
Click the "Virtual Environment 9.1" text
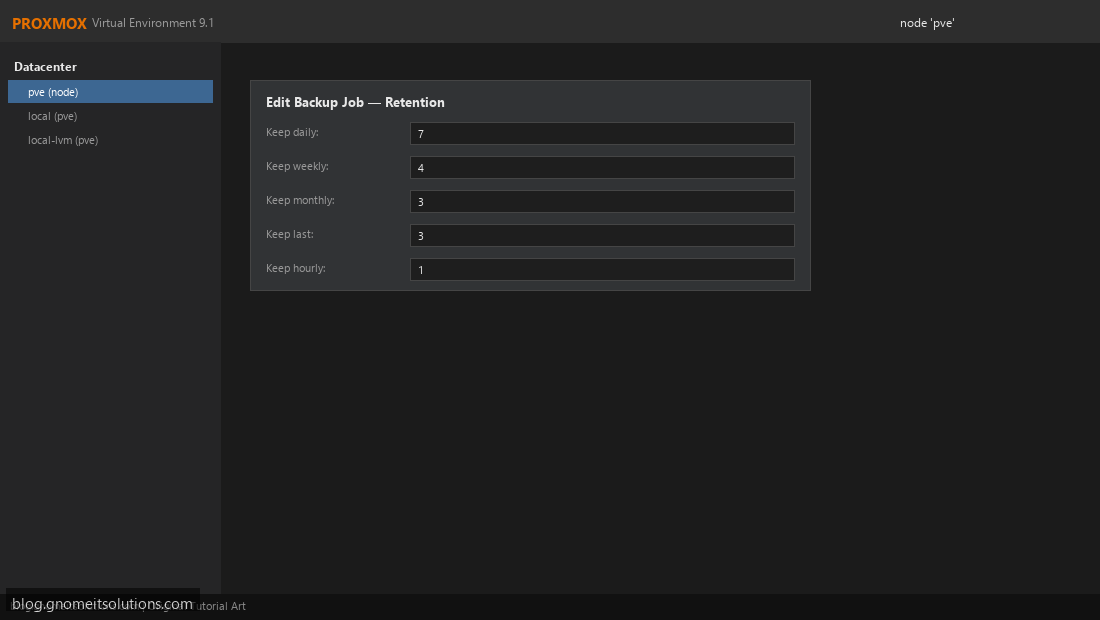[x=153, y=23]
